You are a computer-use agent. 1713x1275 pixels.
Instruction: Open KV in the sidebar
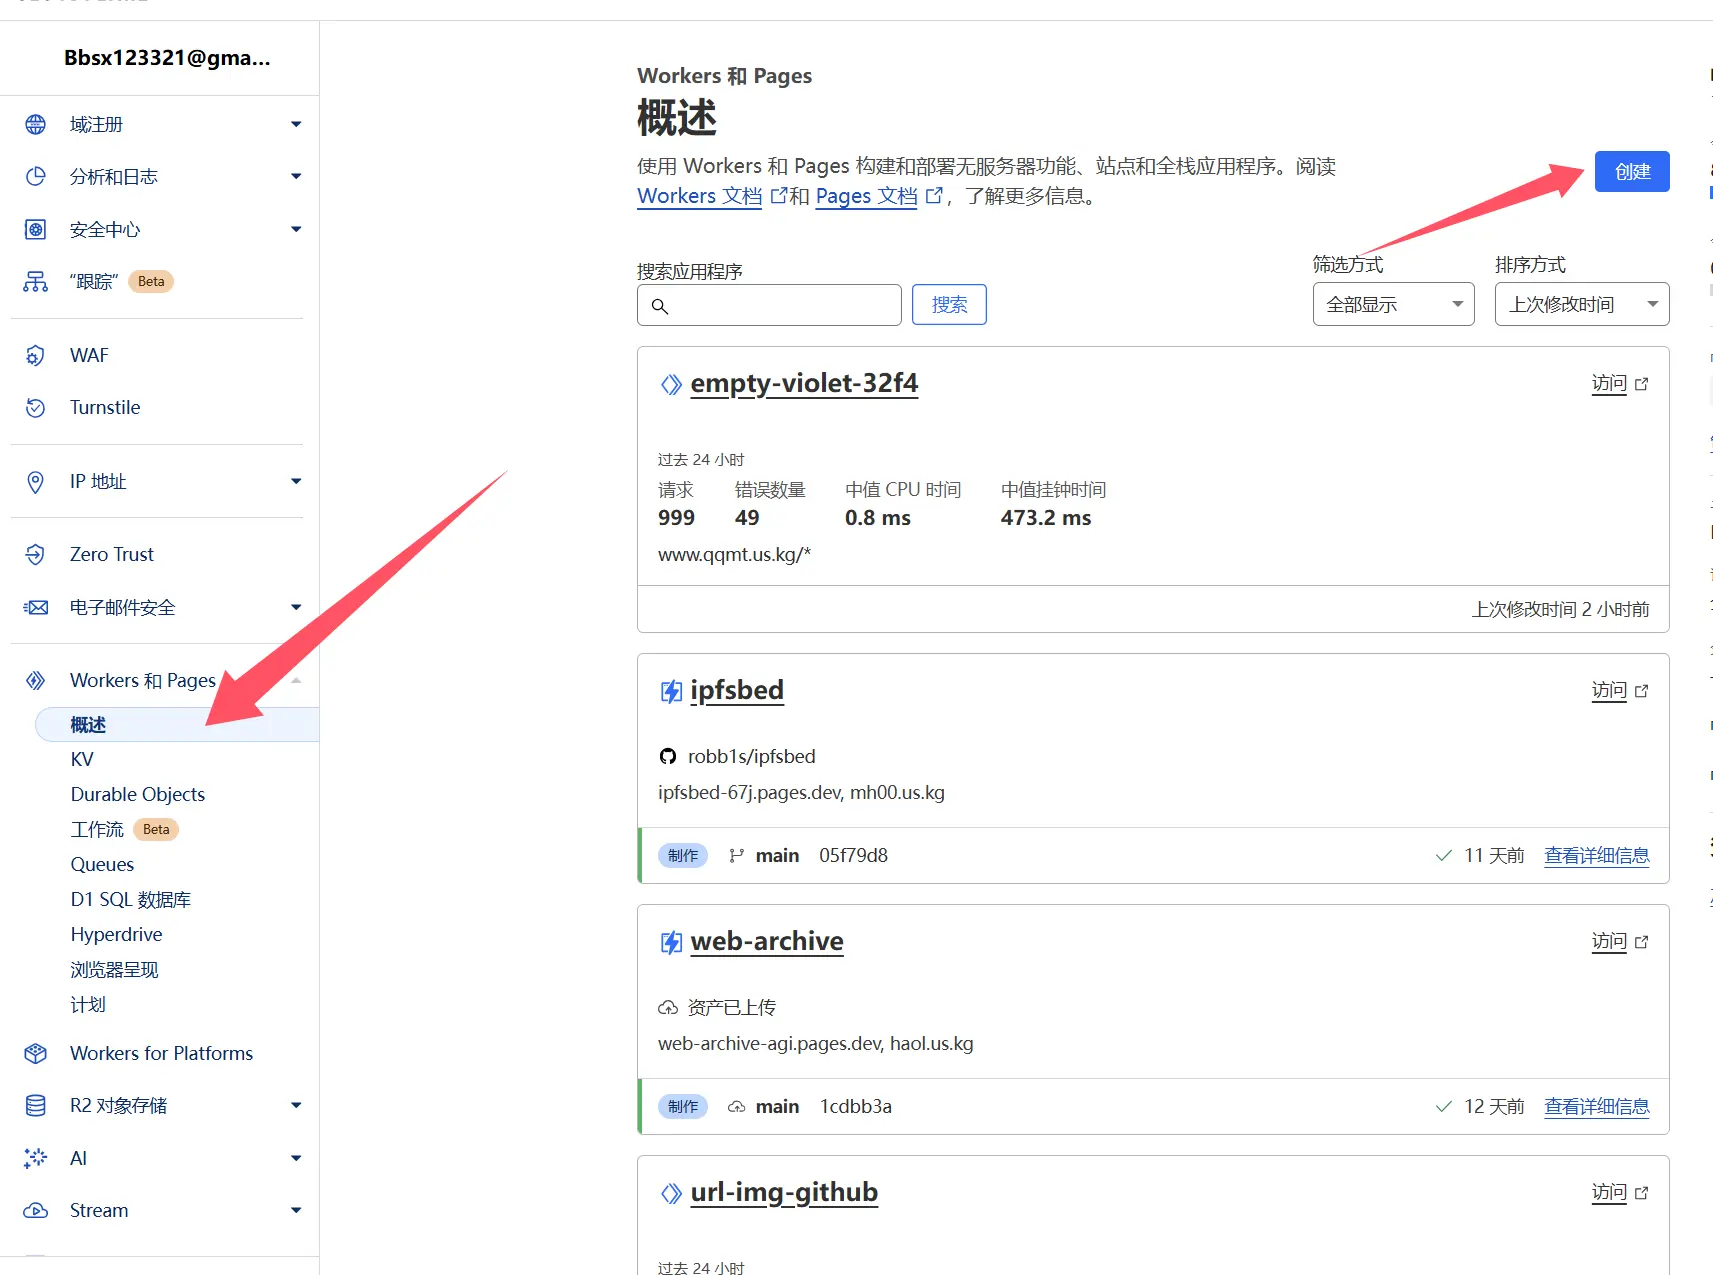pos(82,759)
